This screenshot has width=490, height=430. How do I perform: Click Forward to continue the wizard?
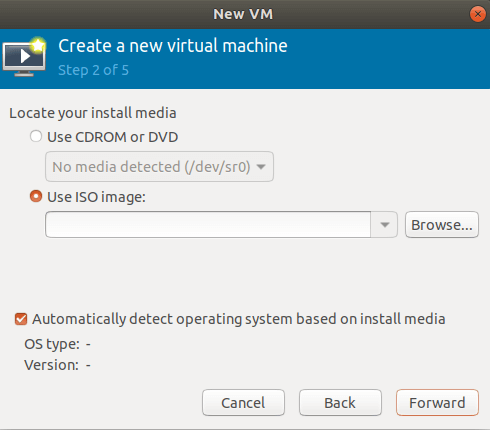click(x=437, y=403)
